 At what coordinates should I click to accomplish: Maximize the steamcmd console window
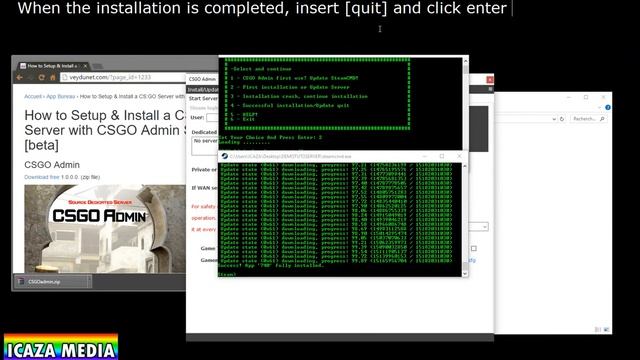442,156
